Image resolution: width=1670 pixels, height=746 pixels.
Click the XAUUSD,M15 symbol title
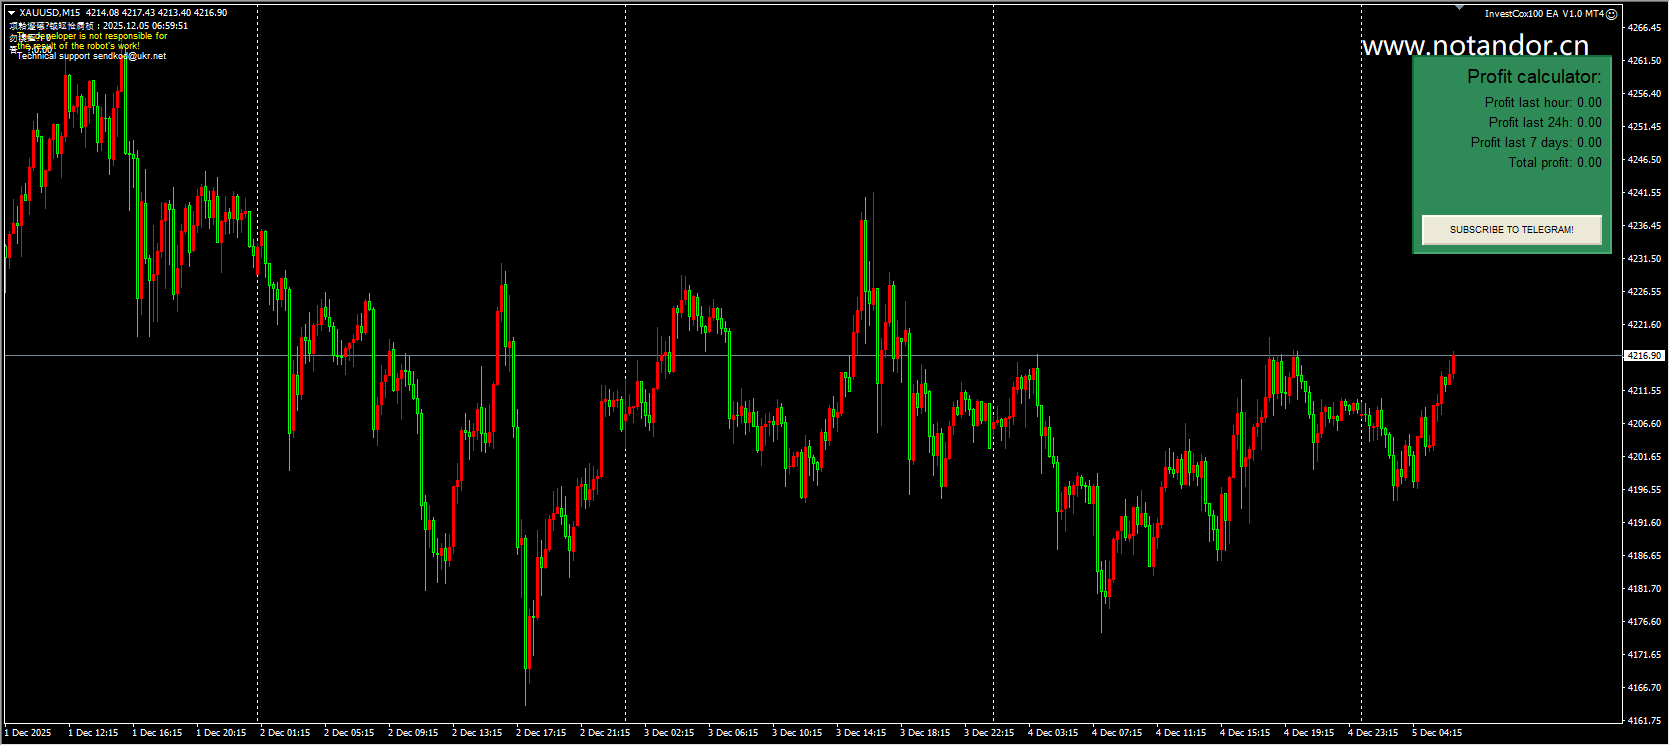pyautogui.click(x=50, y=13)
